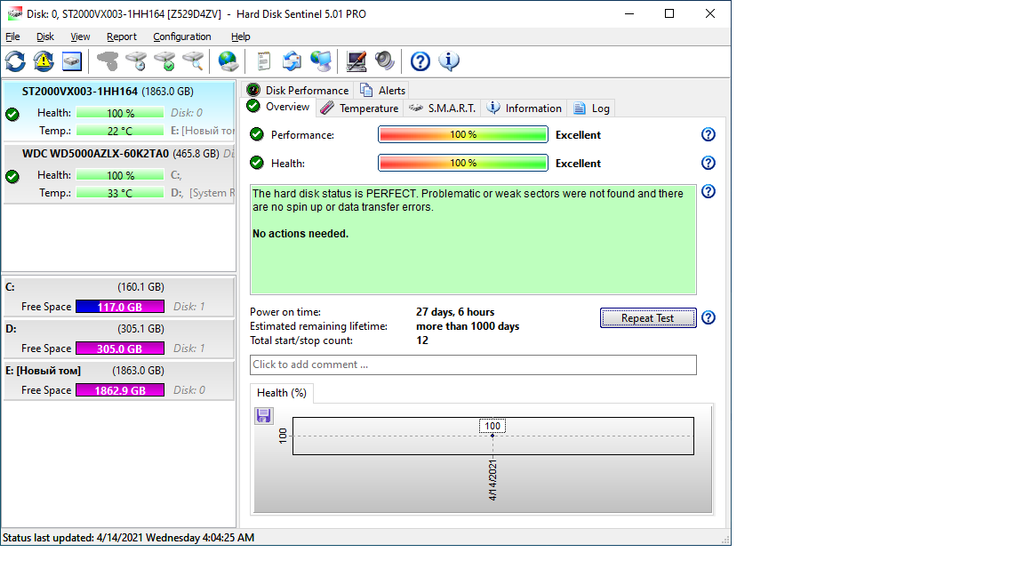1024x576 pixels.
Task: Click the save floppy icon in health chart
Action: pos(264,415)
